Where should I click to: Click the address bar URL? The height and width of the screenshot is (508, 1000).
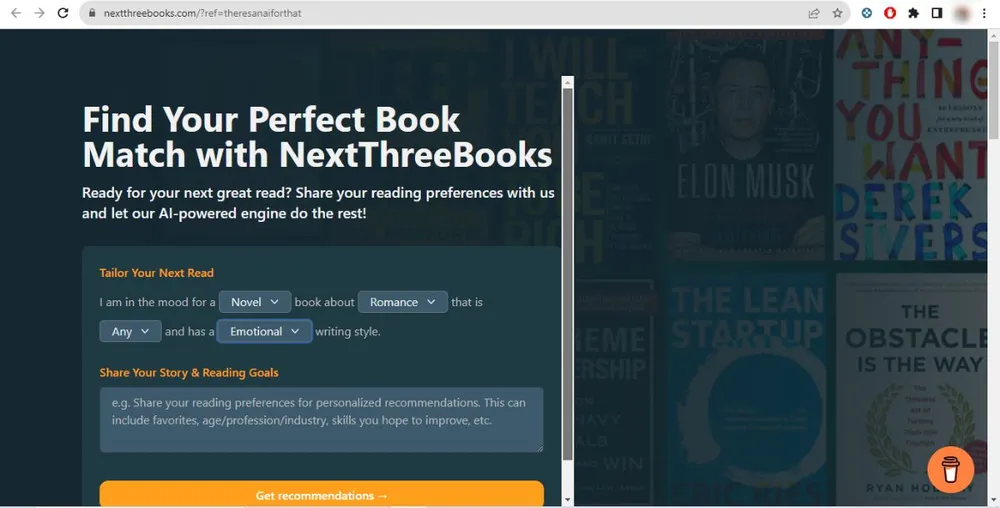(x=202, y=14)
